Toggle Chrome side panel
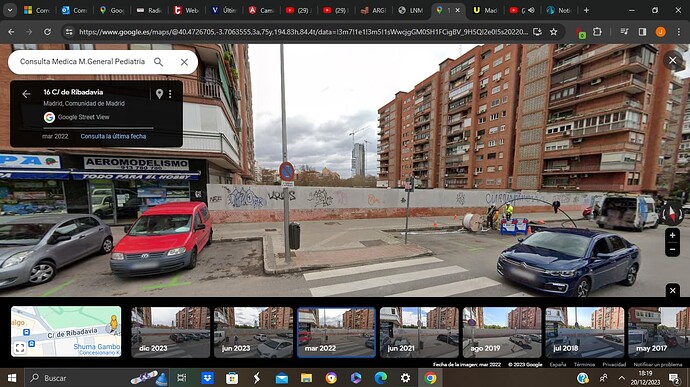 (x=642, y=32)
